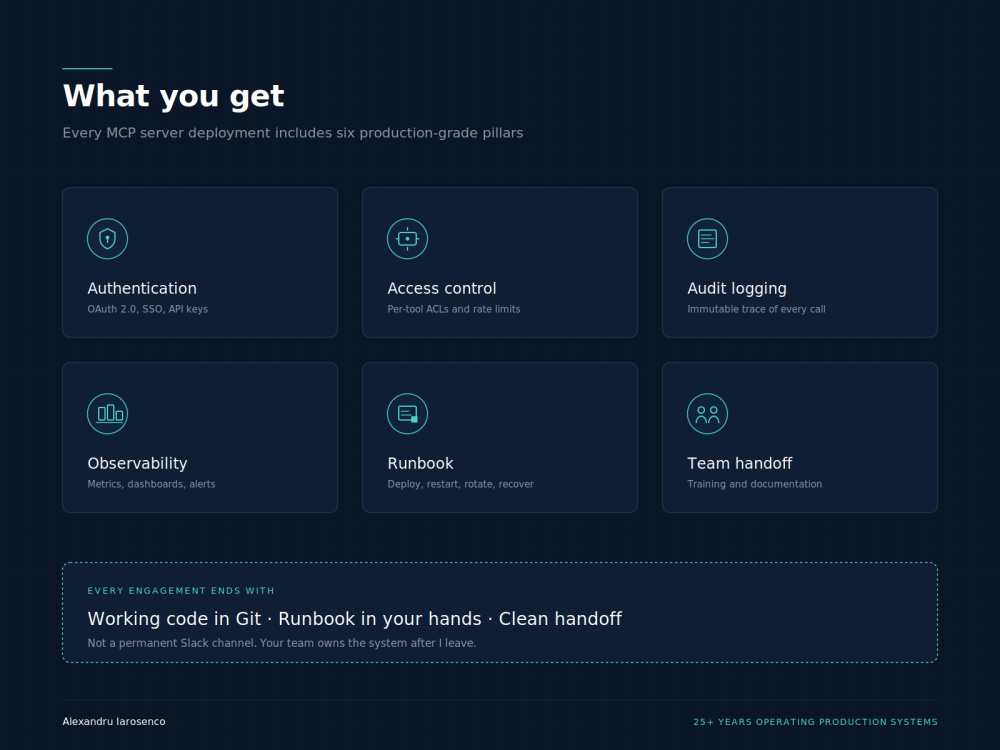Click the Observability bar chart icon
The width and height of the screenshot is (1000, 750).
click(x=107, y=413)
